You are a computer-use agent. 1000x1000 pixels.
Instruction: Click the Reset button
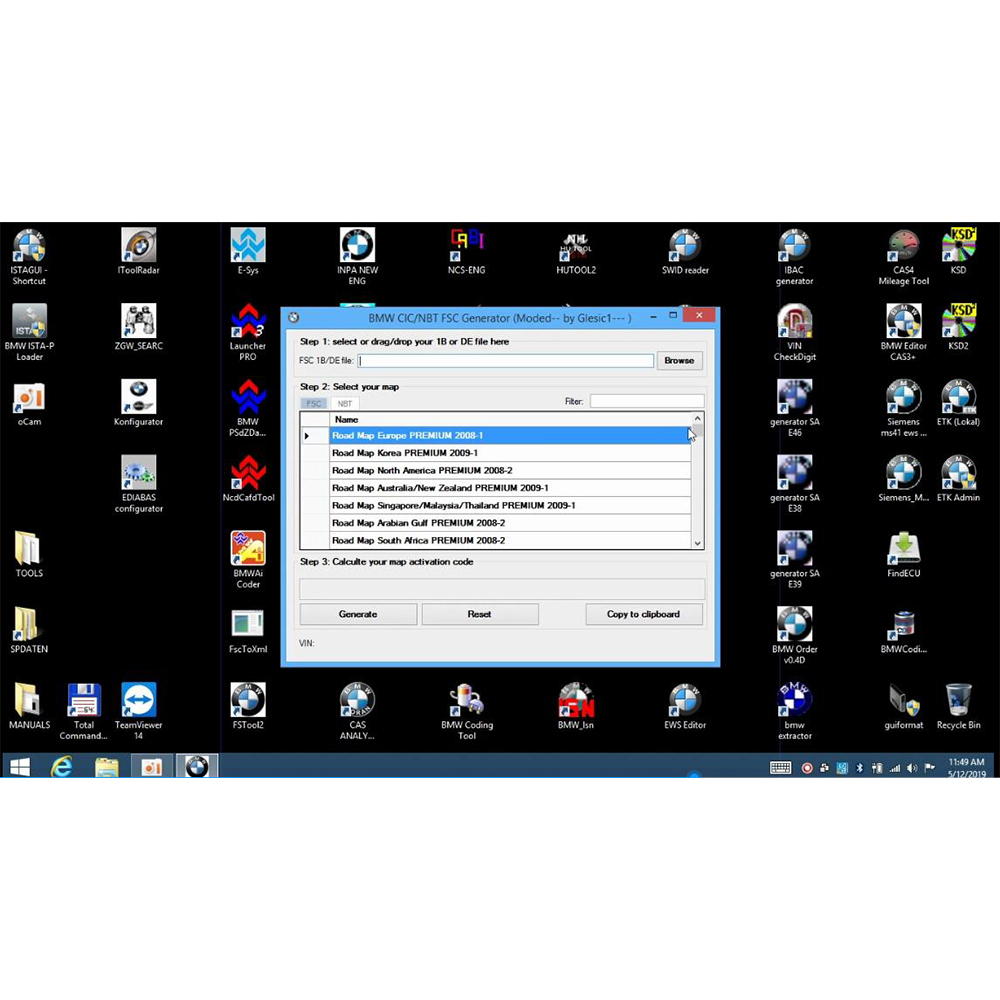pos(480,614)
